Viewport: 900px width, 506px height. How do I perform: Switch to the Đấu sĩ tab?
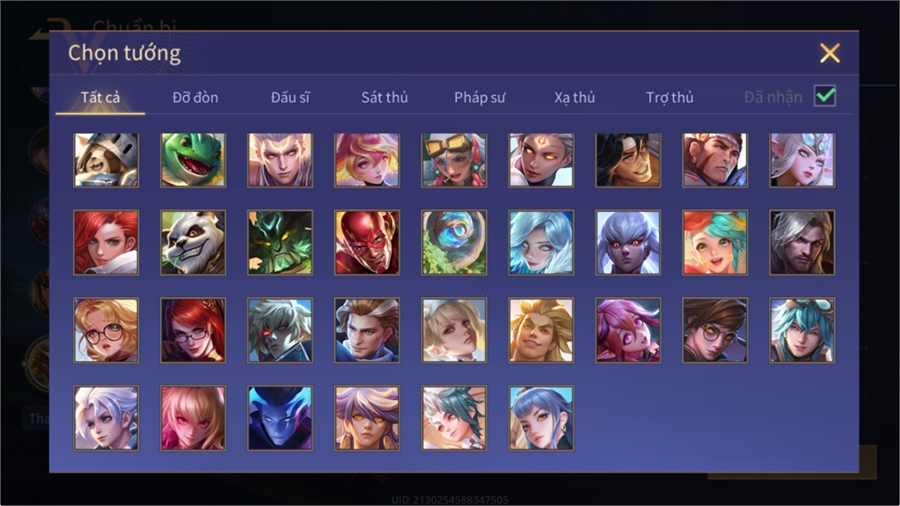pos(290,98)
